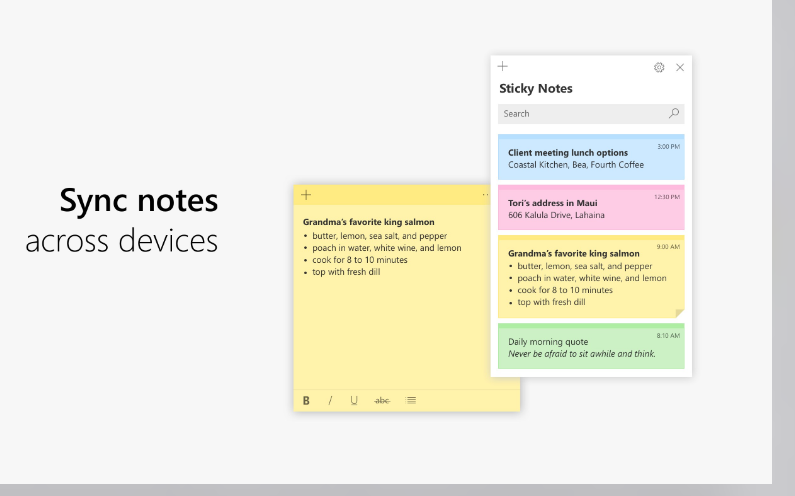Click 'cook for 8 to 10 minutes' in open note

(360, 260)
